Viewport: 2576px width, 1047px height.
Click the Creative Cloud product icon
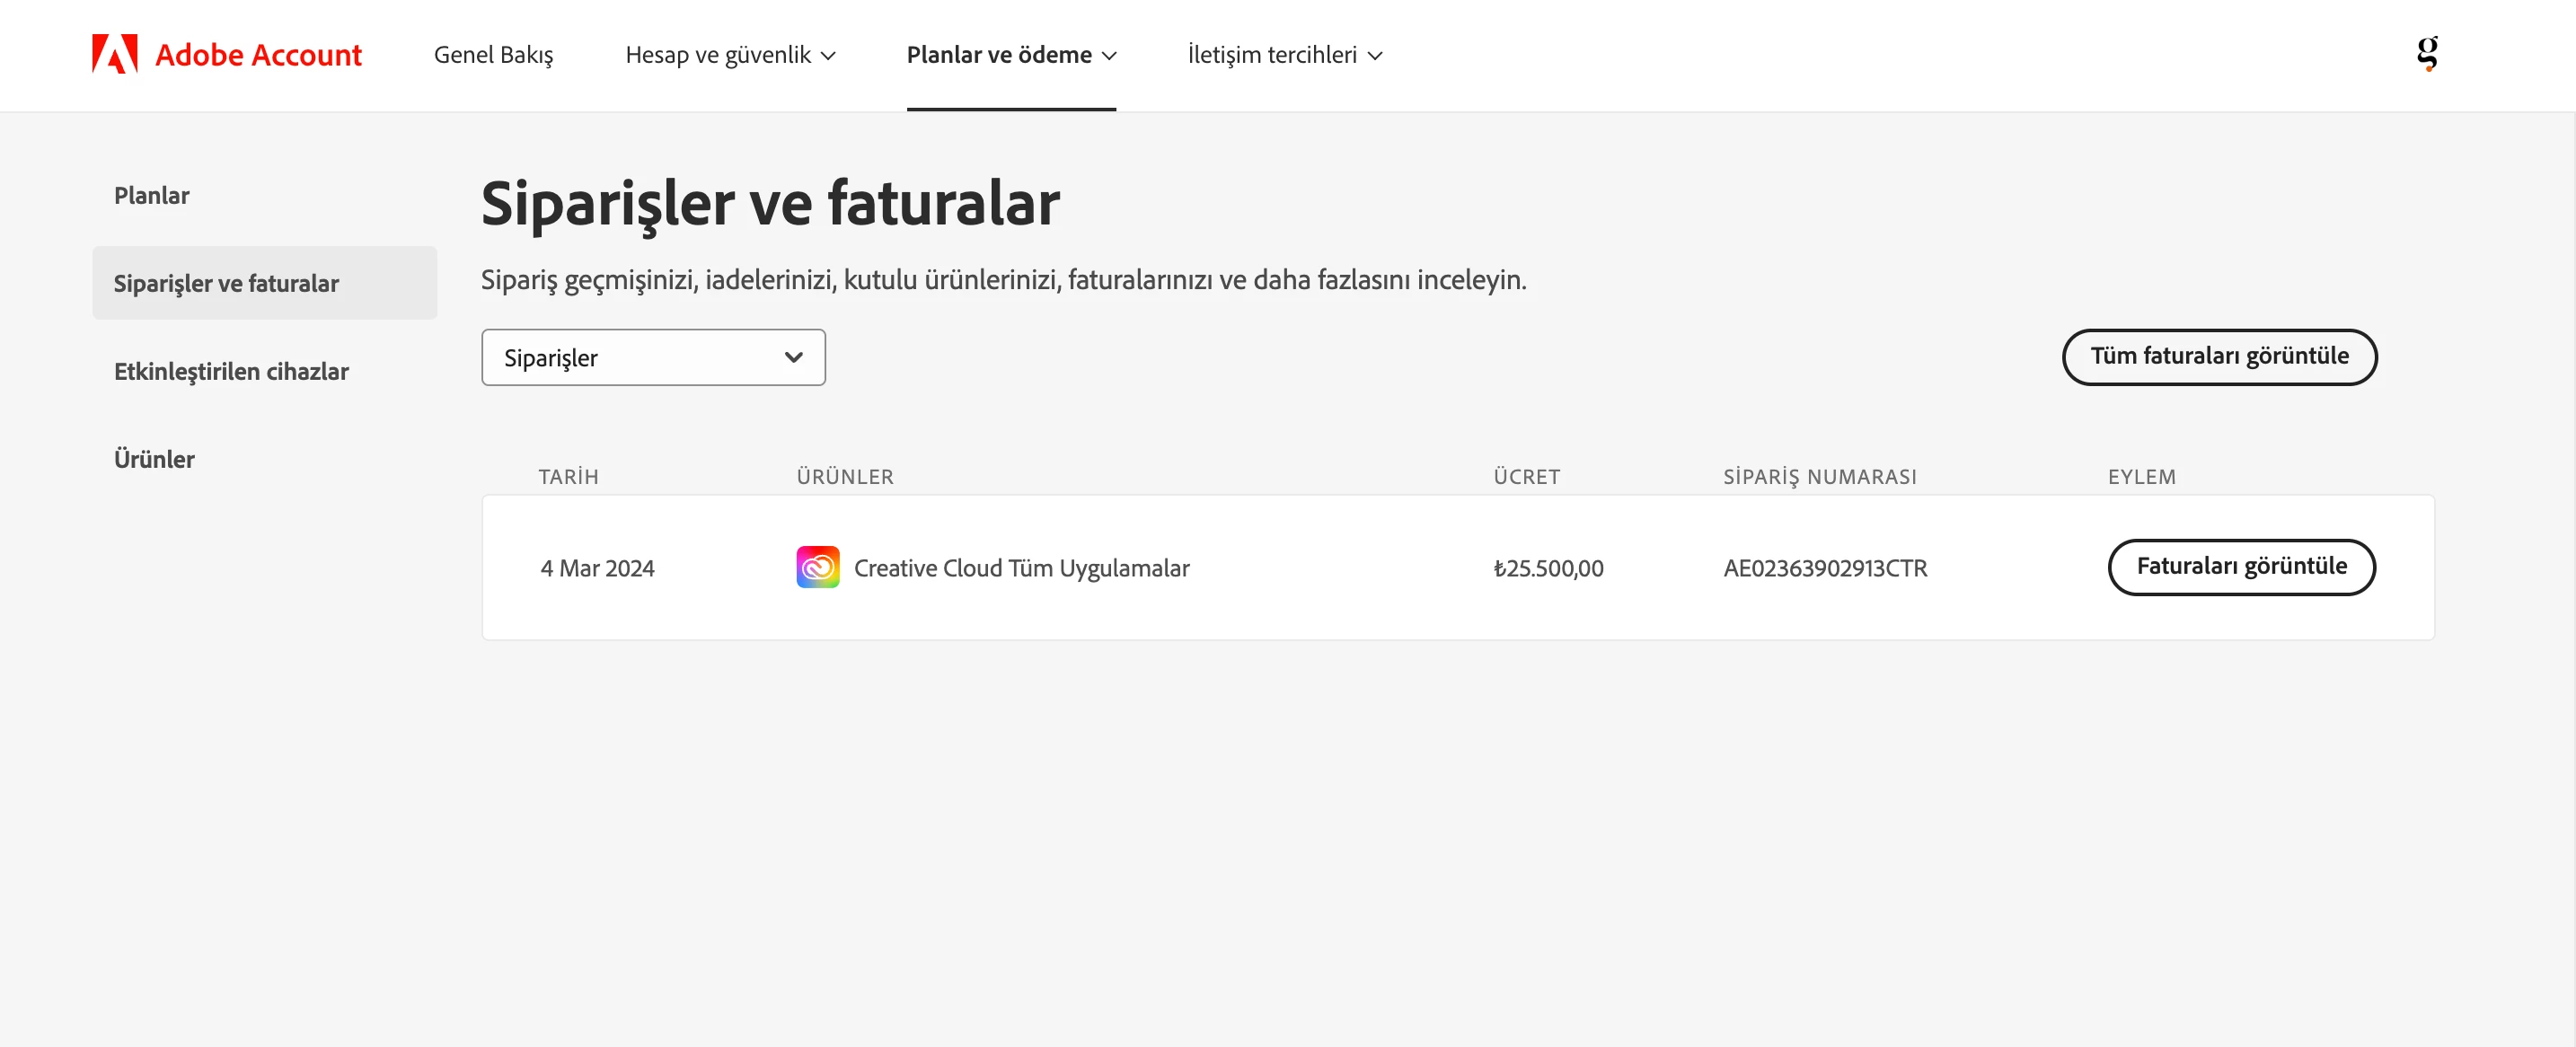coord(817,567)
